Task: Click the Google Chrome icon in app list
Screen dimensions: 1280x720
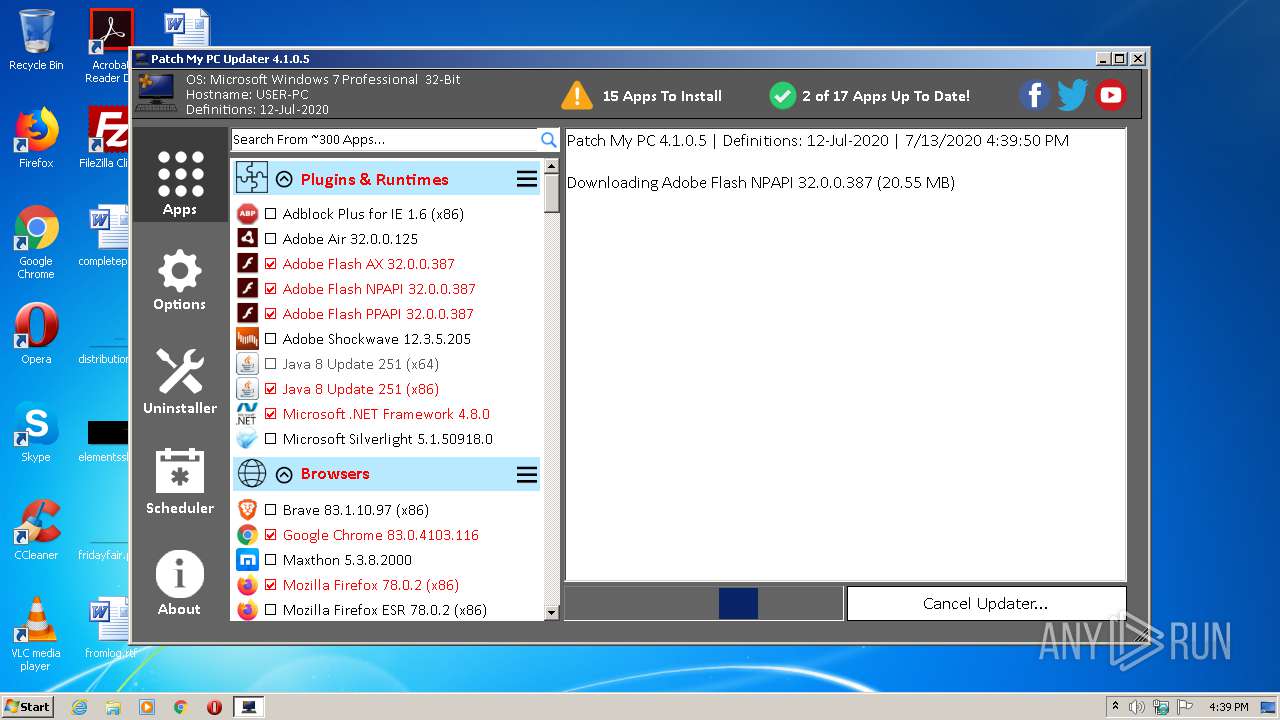Action: [x=247, y=535]
